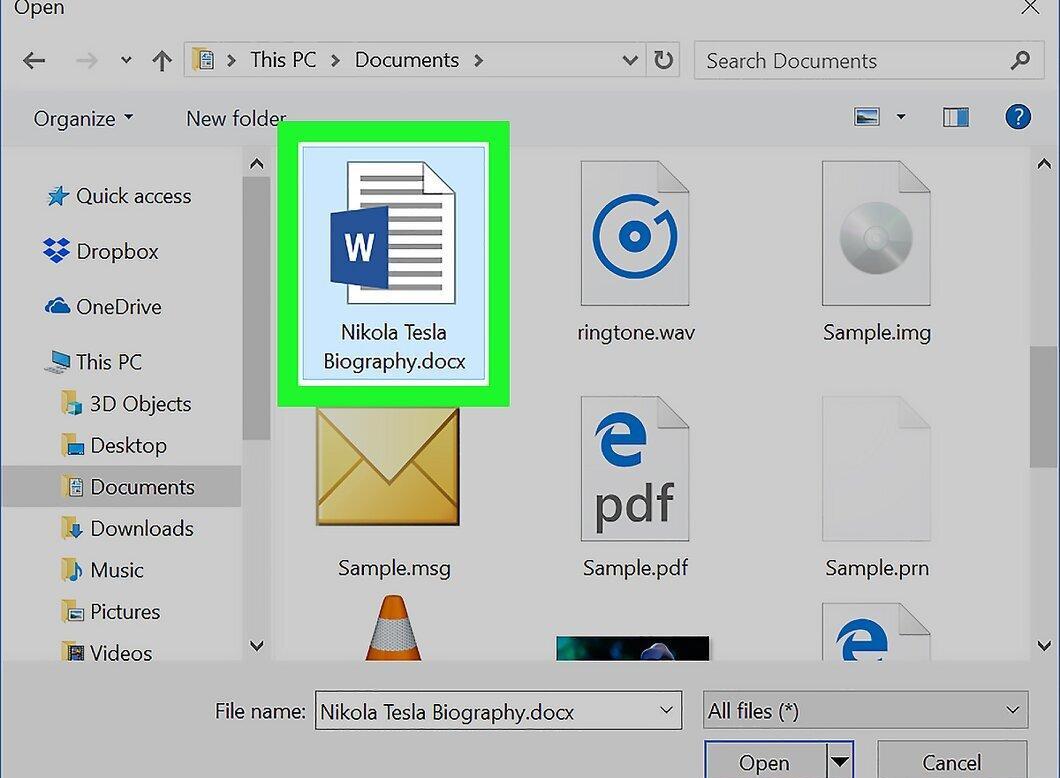Select the VLC cone file icon
The height and width of the screenshot is (778, 1060).
[393, 627]
